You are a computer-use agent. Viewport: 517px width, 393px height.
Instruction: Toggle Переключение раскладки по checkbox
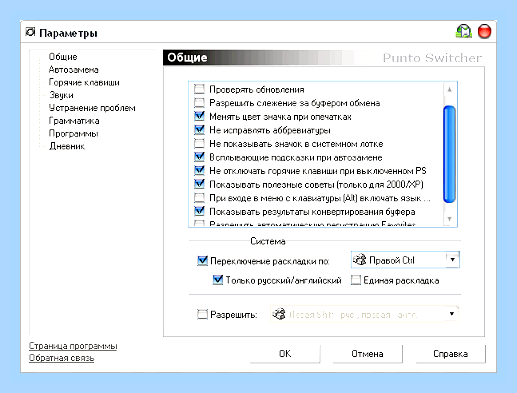click(x=202, y=260)
